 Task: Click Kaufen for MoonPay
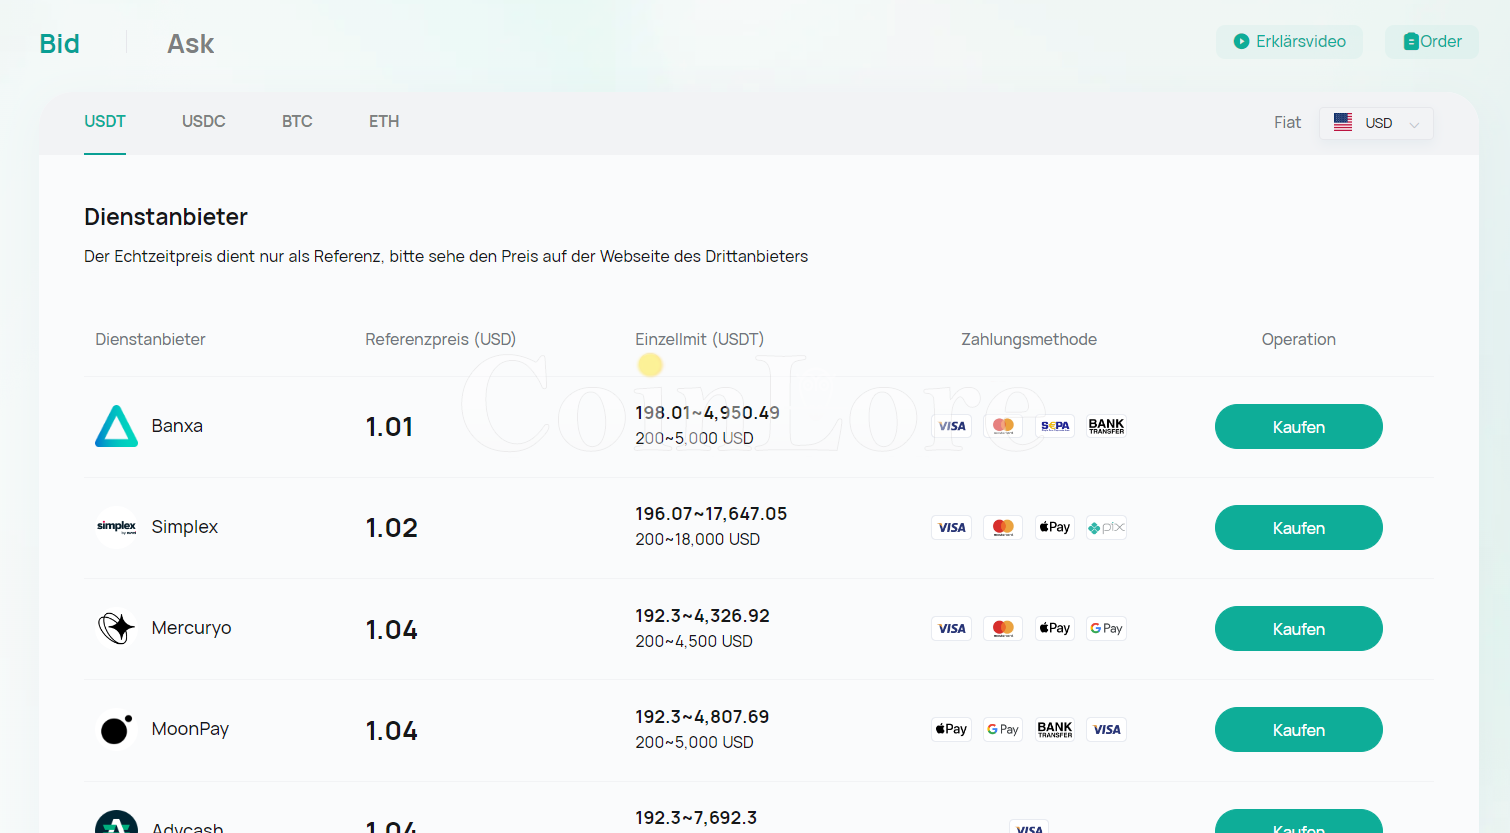coord(1299,730)
